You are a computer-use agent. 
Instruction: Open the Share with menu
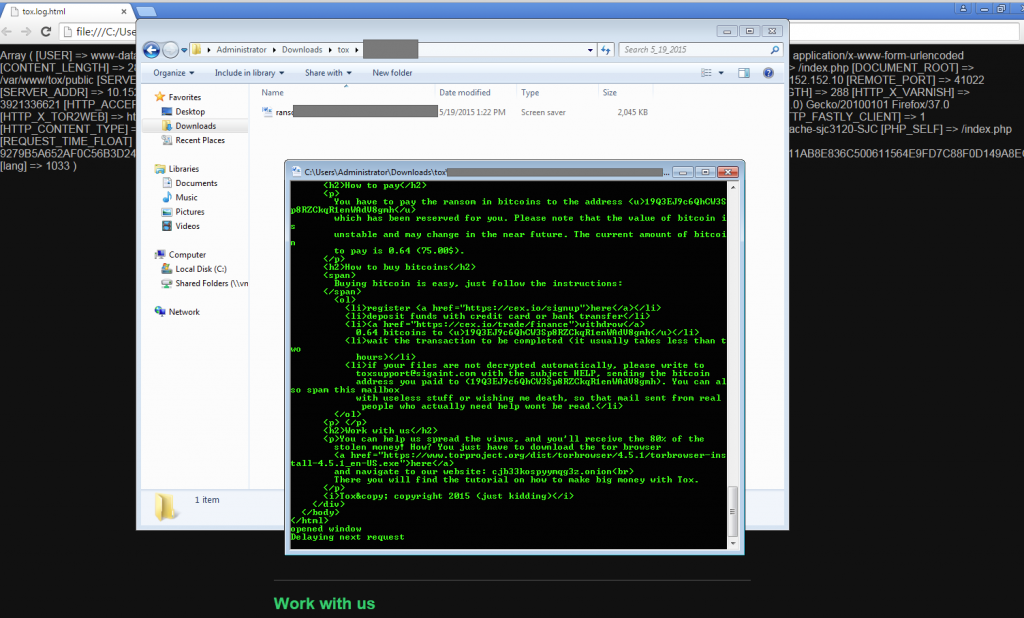point(327,72)
